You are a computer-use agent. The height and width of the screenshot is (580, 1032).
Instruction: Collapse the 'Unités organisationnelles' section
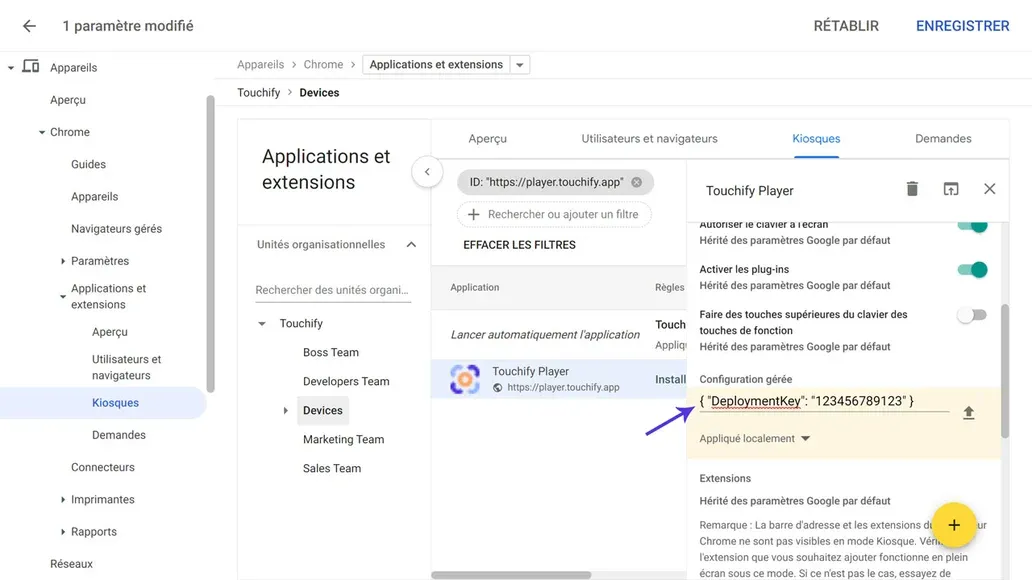click(410, 243)
